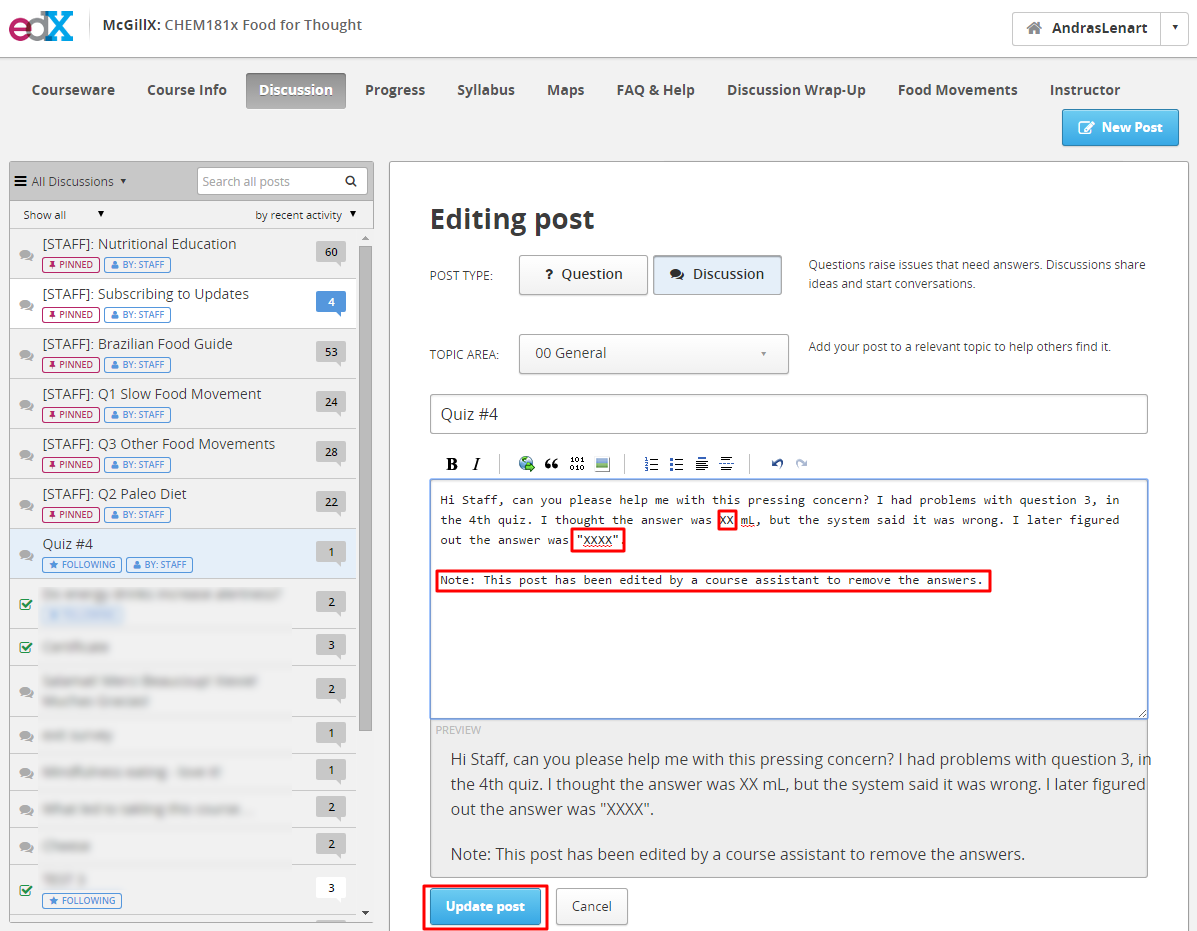The width and height of the screenshot is (1197, 931).
Task: Click the New Post button
Action: tap(1120, 127)
